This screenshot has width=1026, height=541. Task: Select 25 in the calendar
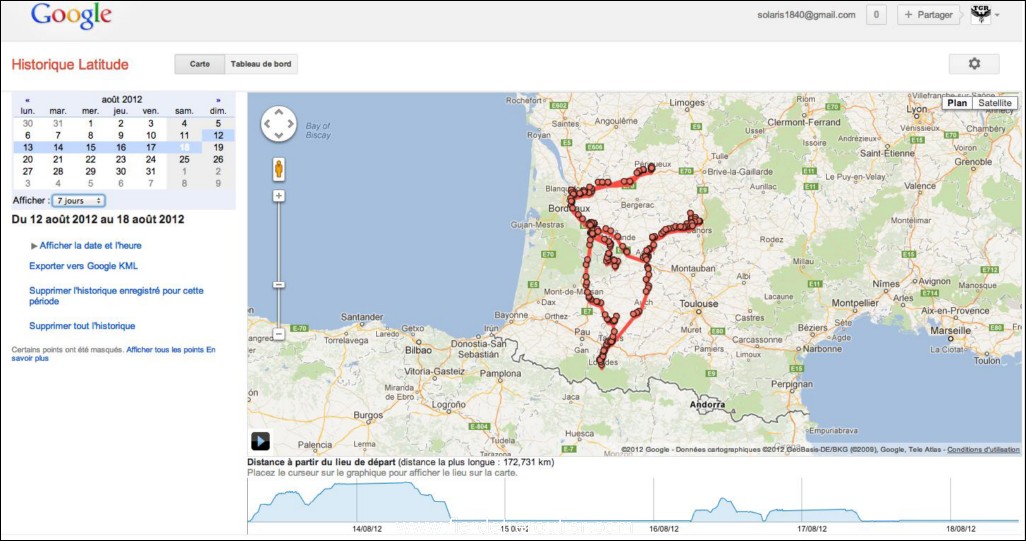click(185, 160)
